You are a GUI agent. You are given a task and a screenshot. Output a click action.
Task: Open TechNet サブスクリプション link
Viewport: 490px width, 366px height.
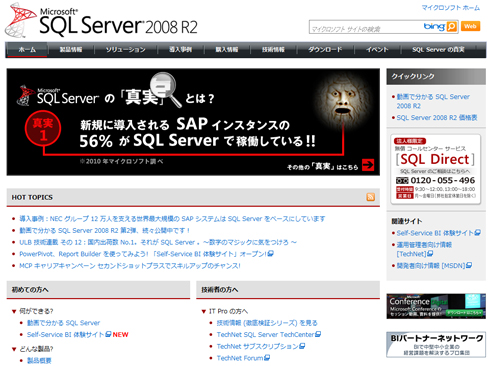(258, 346)
